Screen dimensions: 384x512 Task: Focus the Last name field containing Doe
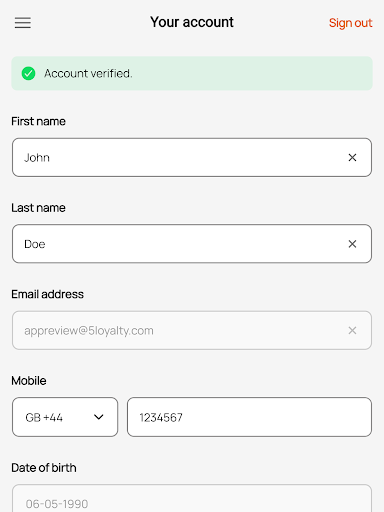click(x=192, y=244)
